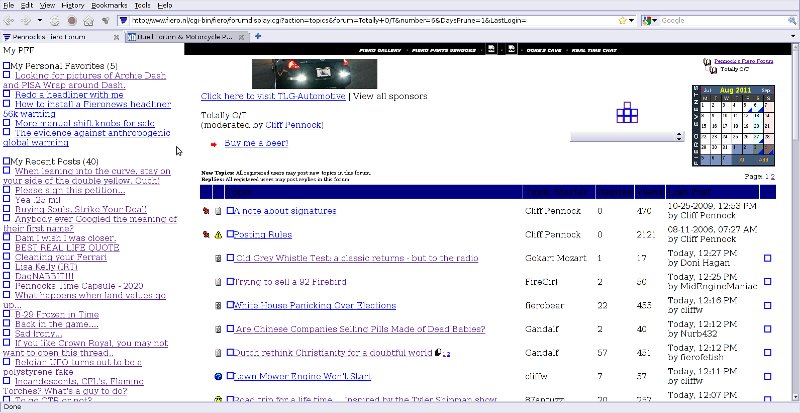Click the page icon on Old Grey Whistle Test row
Screen dimensions: 800x413
pyautogui.click(x=218, y=259)
